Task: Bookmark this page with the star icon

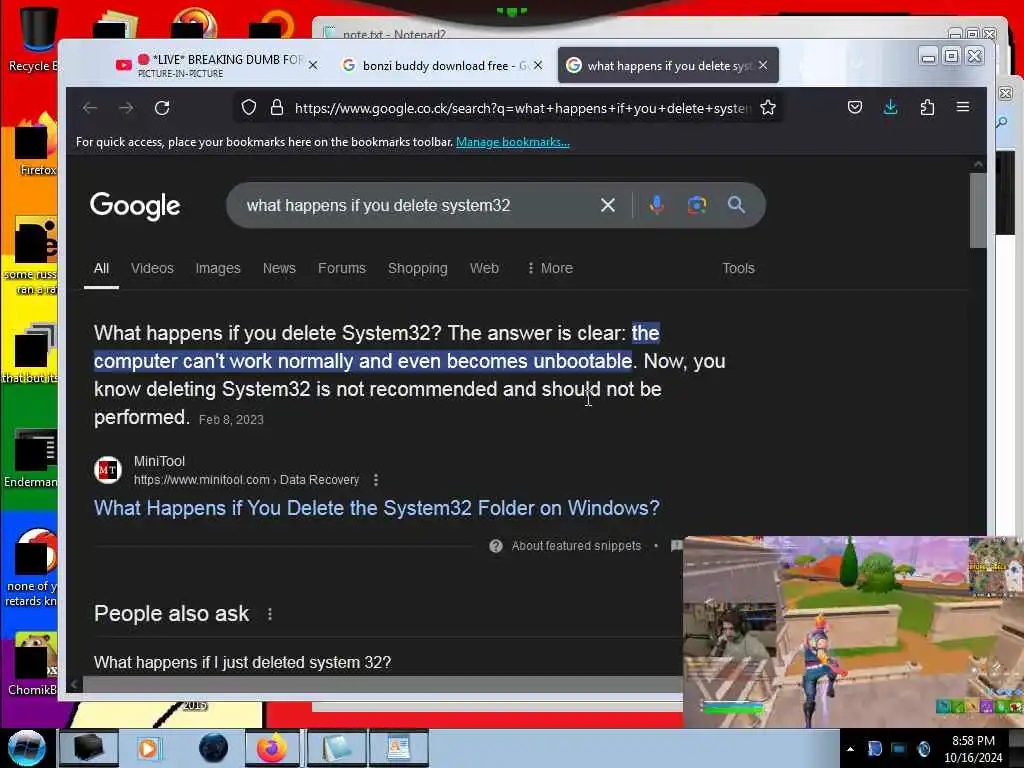Action: click(x=768, y=108)
